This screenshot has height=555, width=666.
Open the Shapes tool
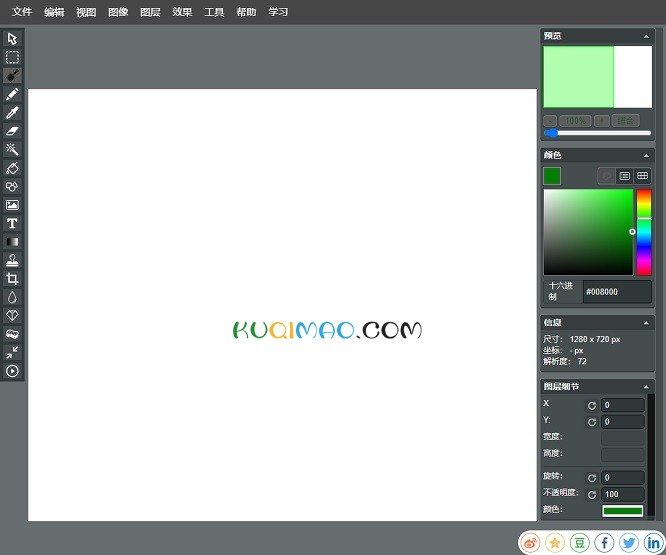(12, 186)
